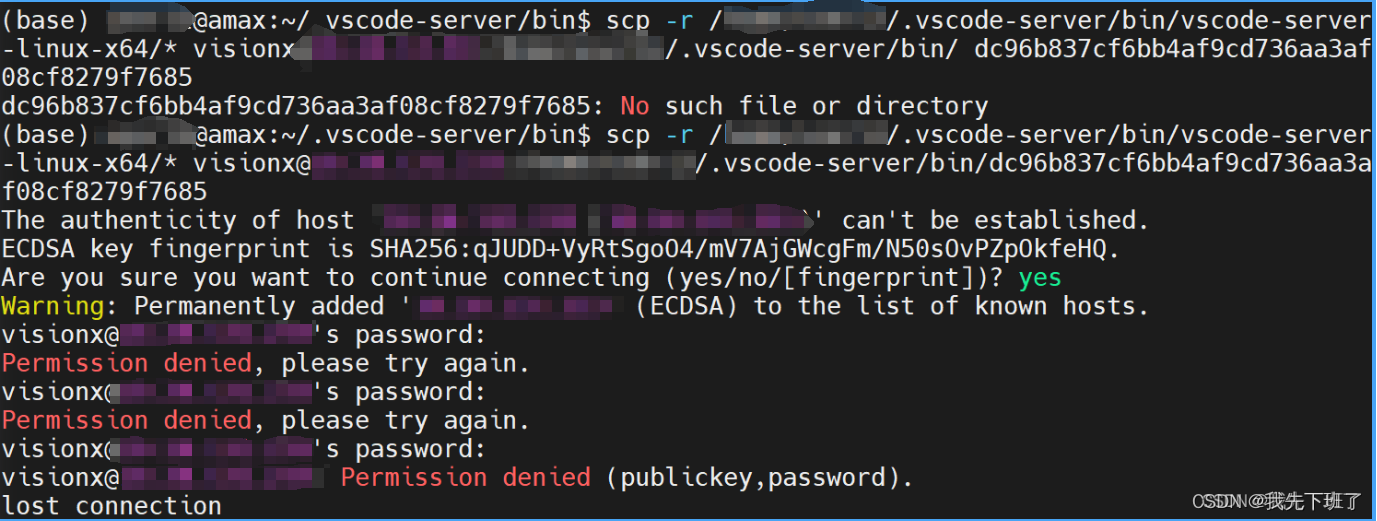Click the "Permanently added" text
Screen dimensions: 1377x521
259,306
